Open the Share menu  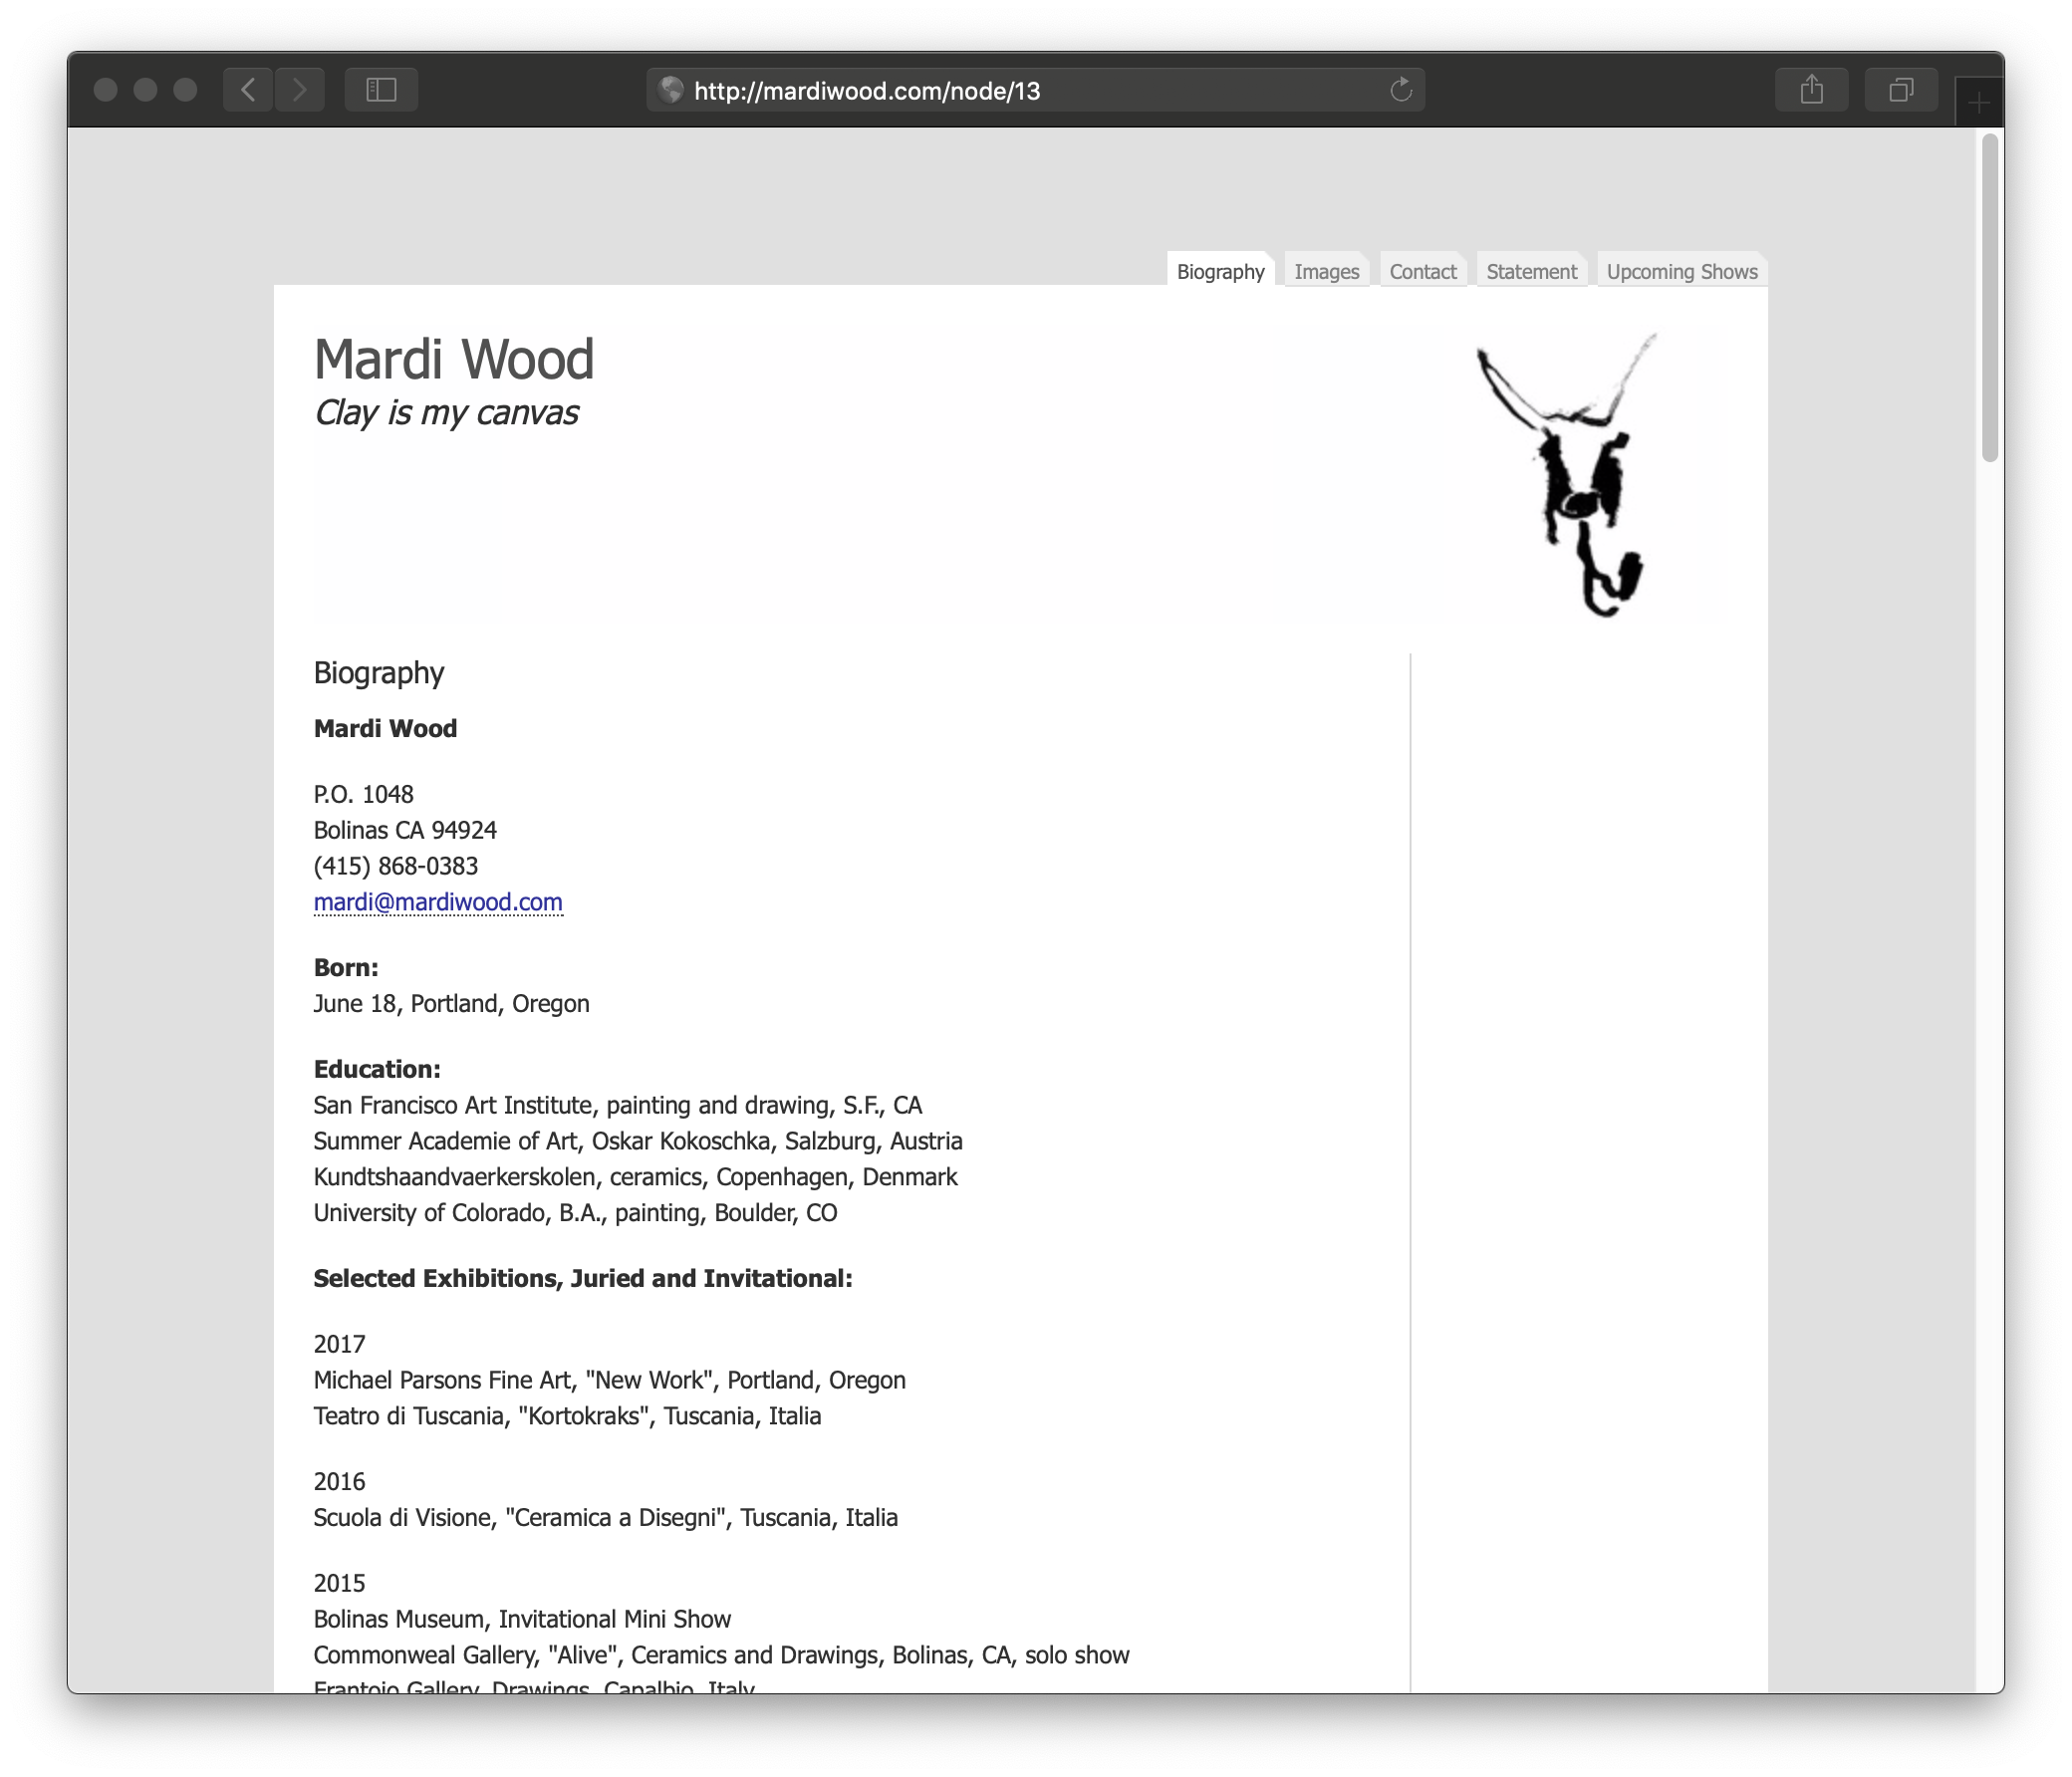pos(1811,90)
